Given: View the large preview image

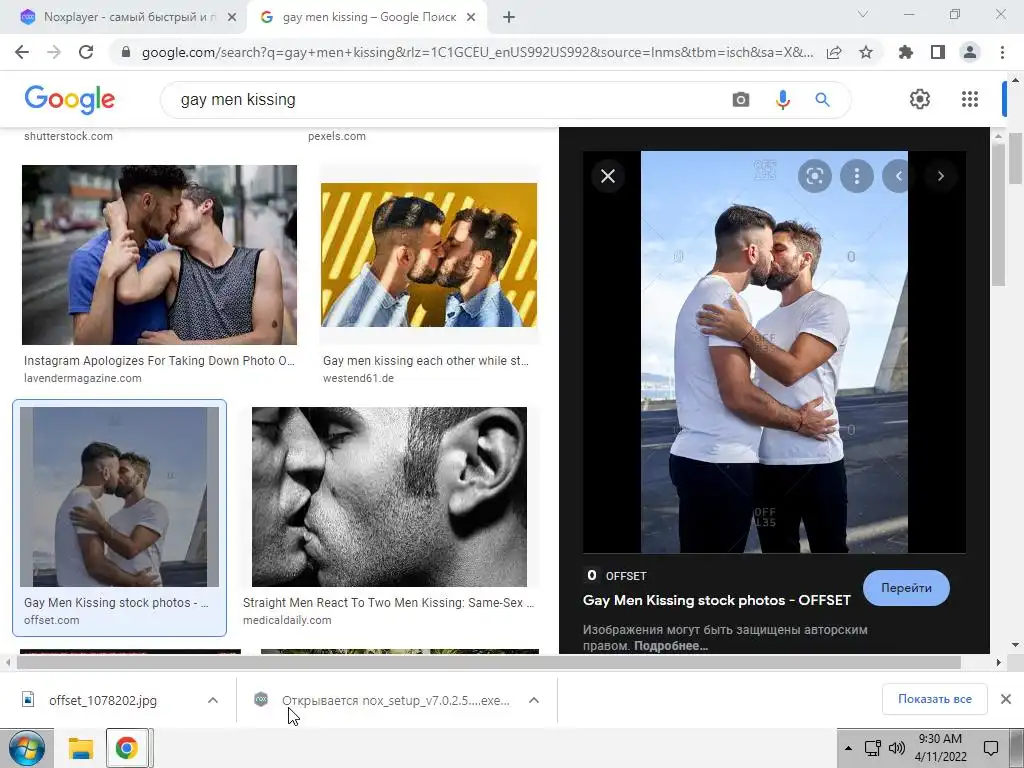Looking at the screenshot, I should tap(774, 352).
